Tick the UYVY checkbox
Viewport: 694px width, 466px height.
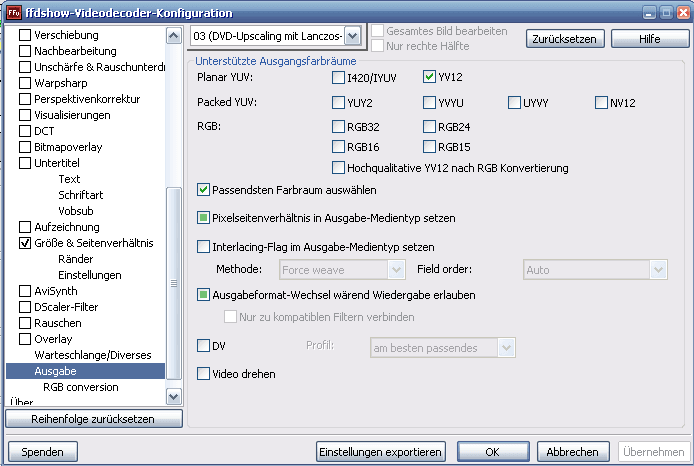(514, 103)
